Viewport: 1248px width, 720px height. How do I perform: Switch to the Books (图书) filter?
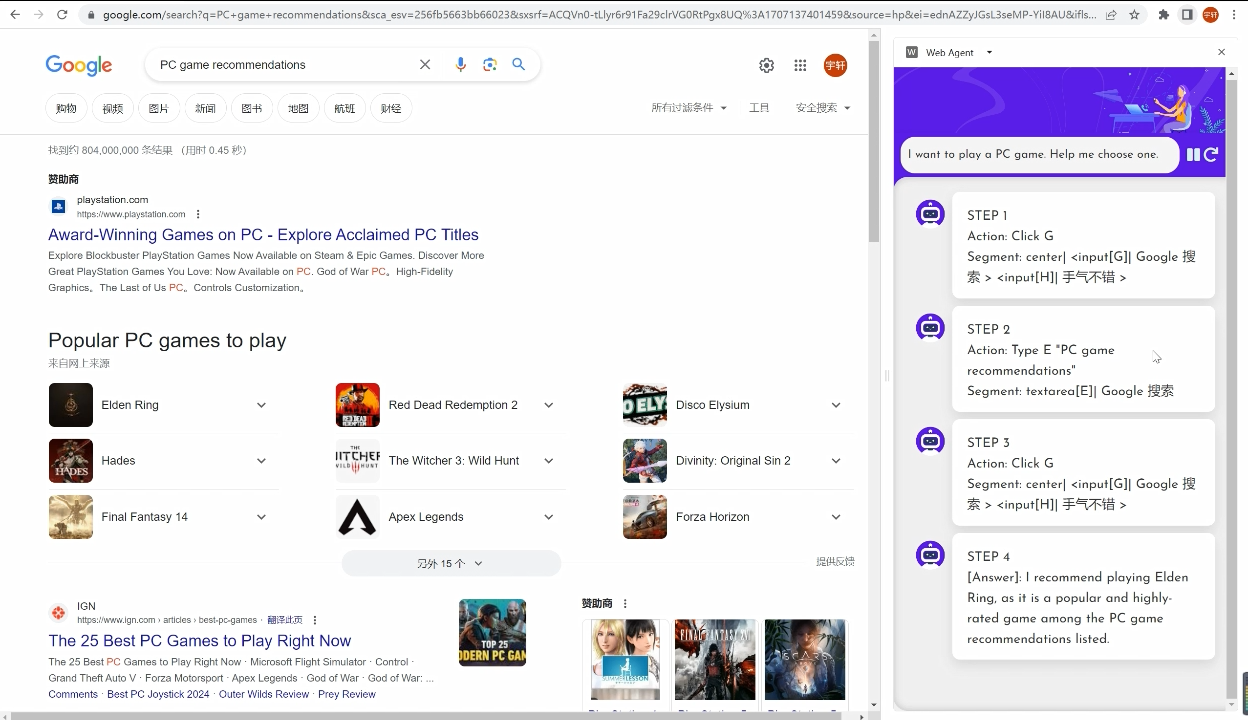(x=252, y=108)
